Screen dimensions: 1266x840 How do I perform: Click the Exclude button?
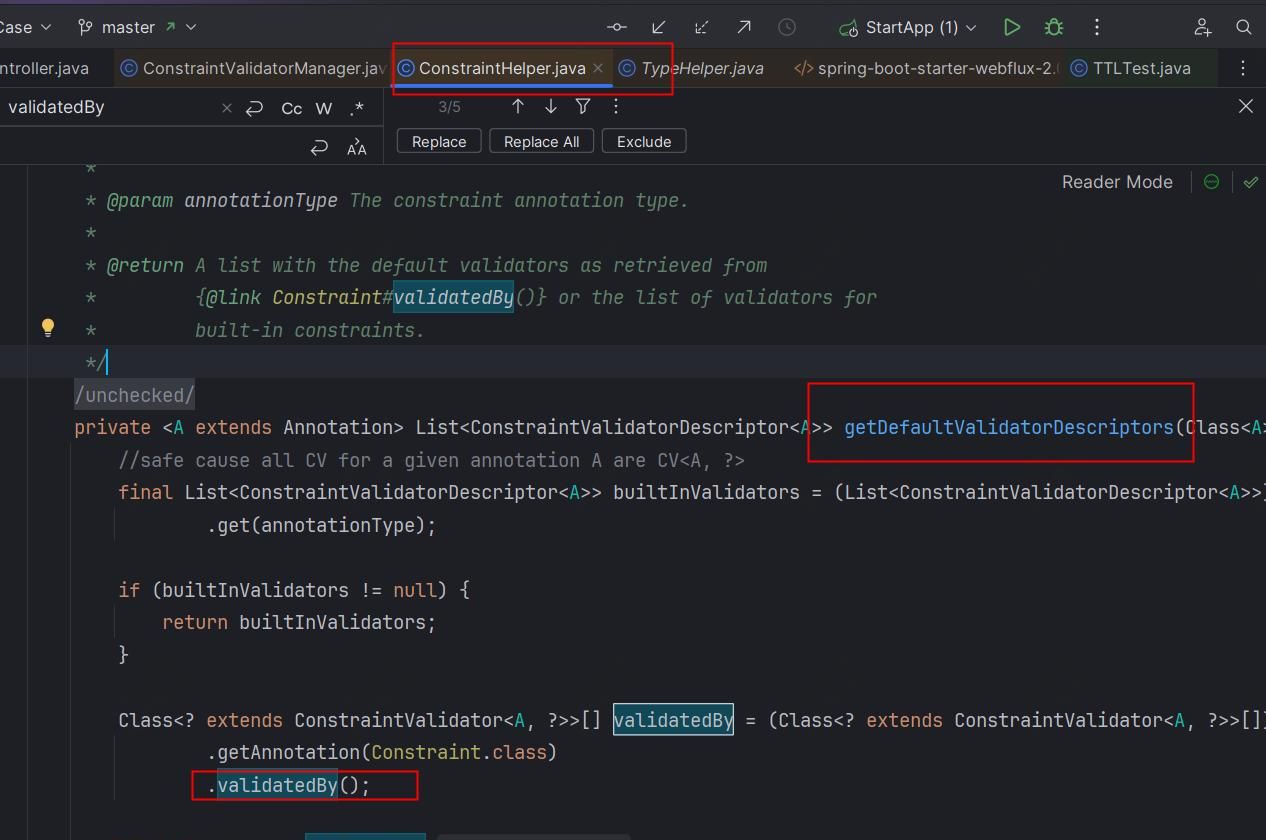click(x=644, y=141)
